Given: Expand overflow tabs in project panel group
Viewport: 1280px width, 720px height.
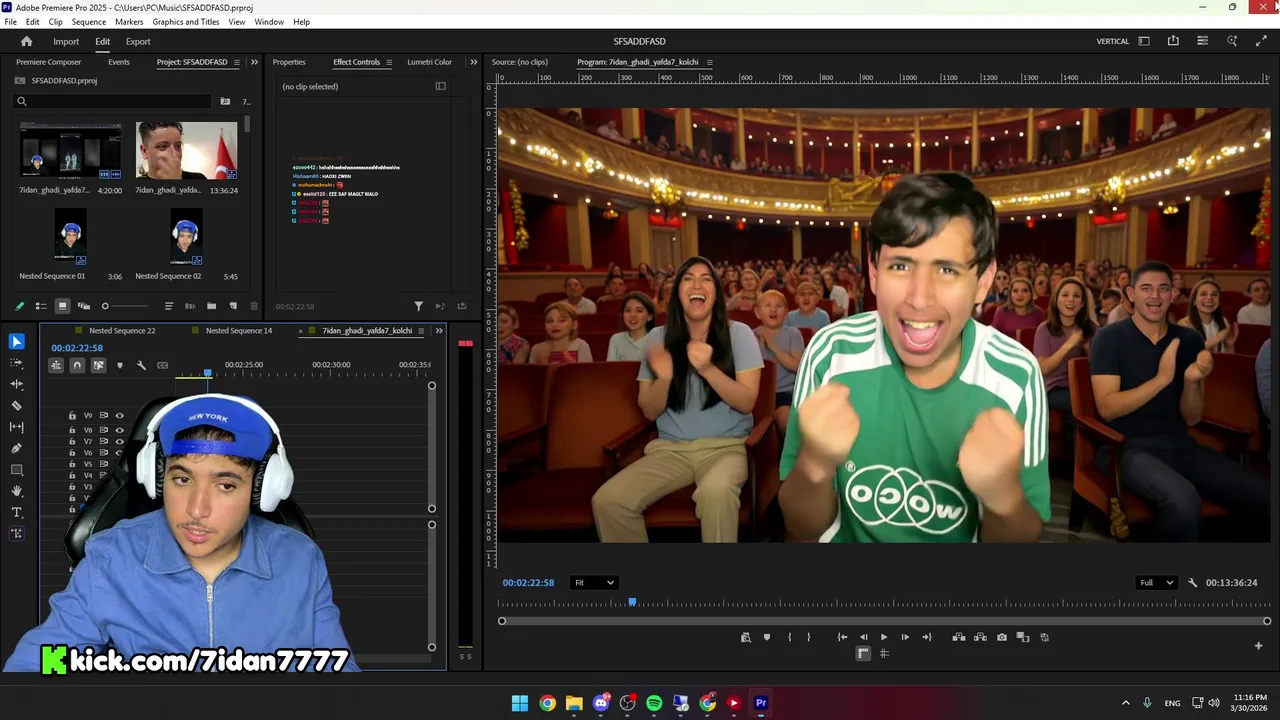Looking at the screenshot, I should click(x=254, y=62).
